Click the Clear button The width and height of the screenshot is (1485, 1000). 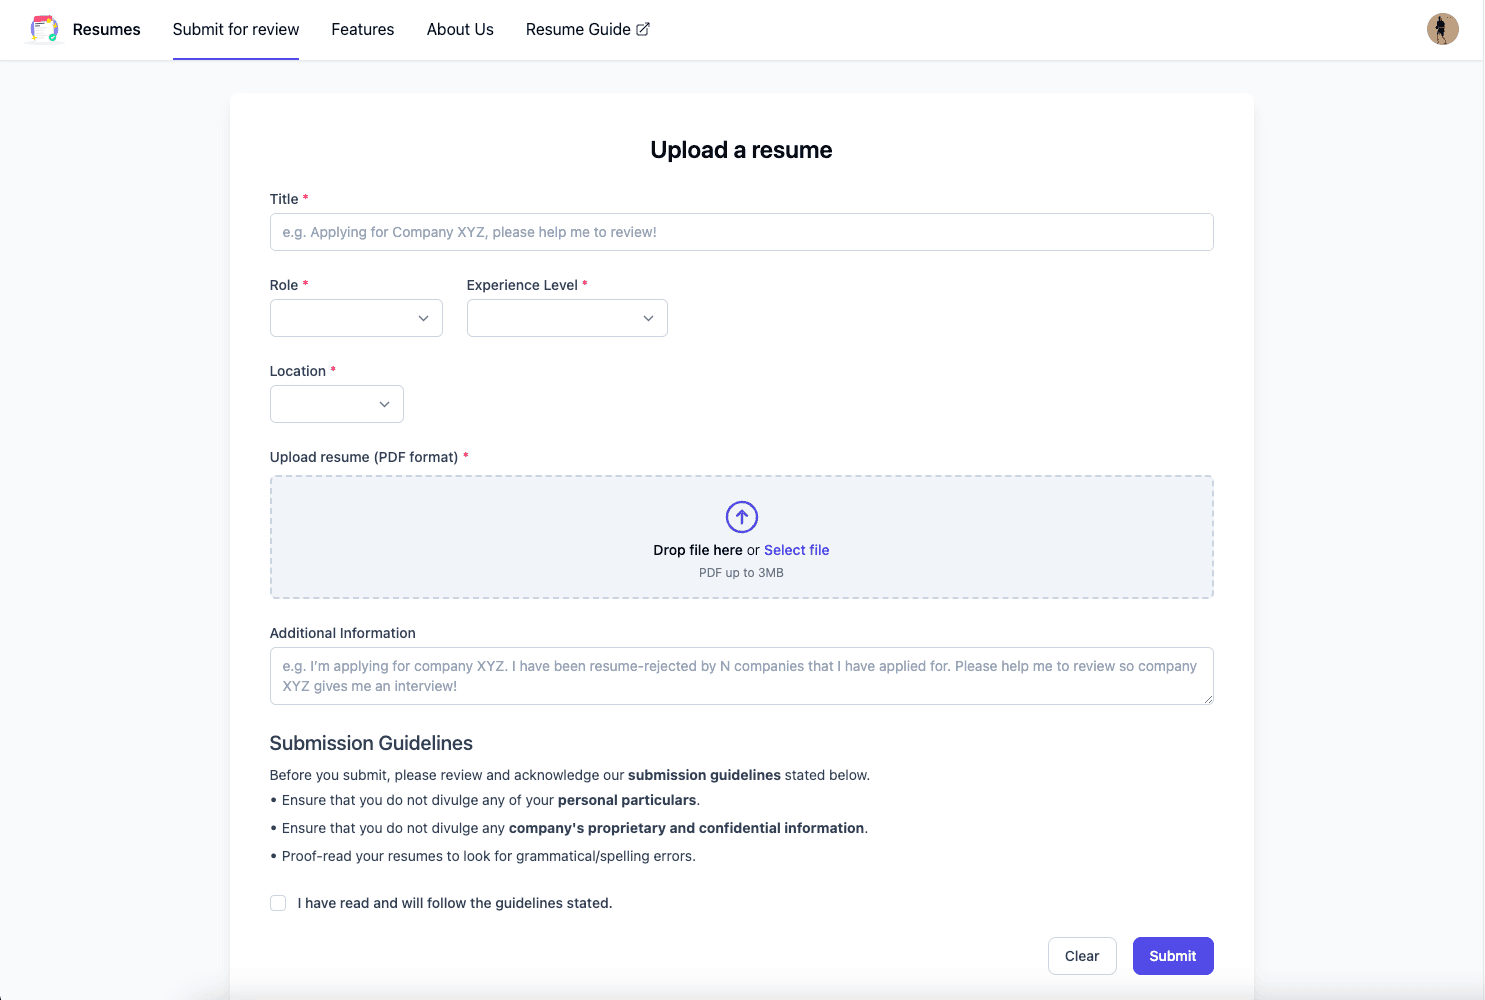click(x=1081, y=956)
